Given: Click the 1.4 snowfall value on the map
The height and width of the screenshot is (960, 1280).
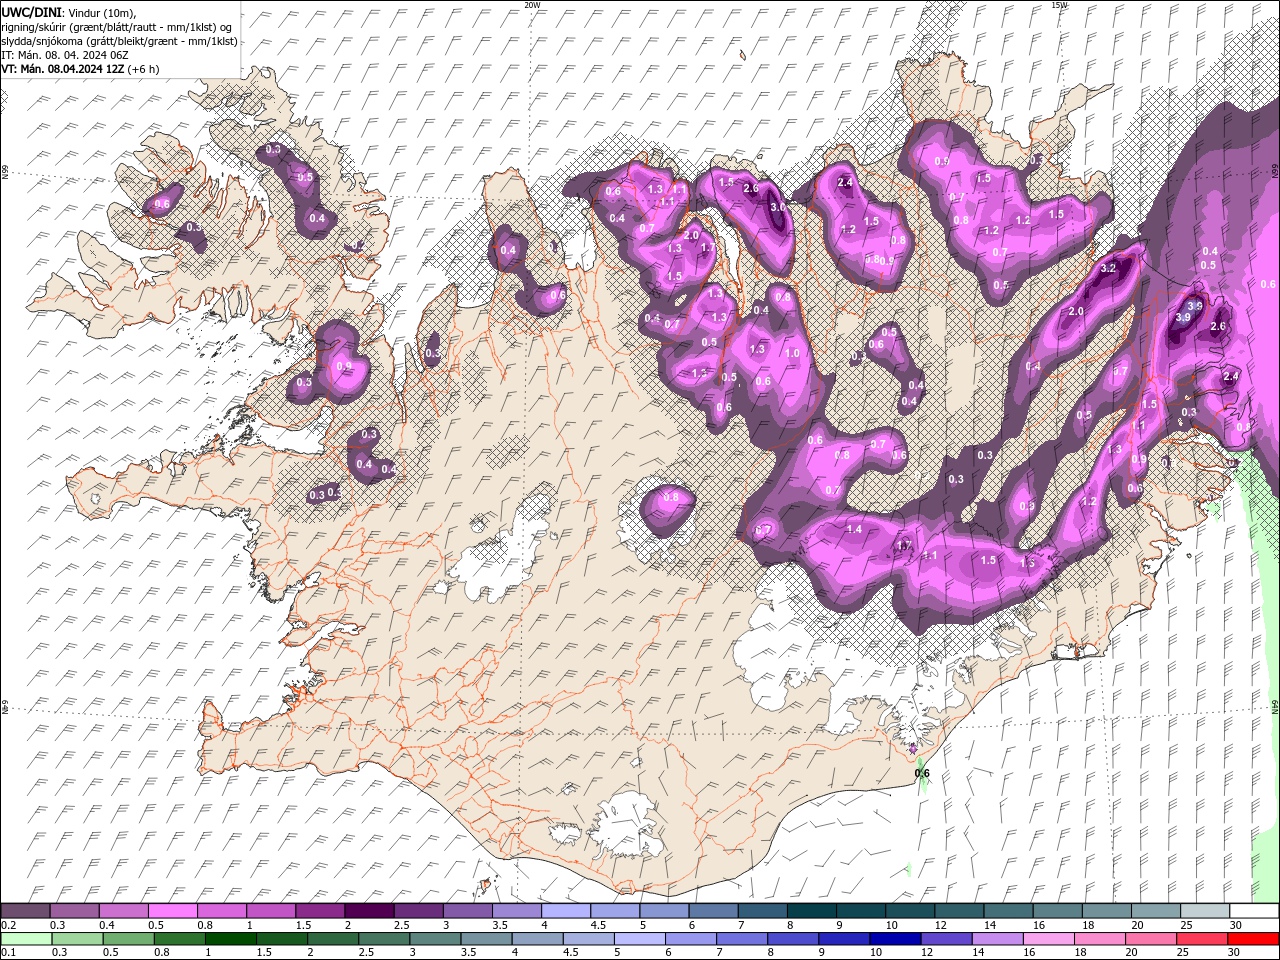Looking at the screenshot, I should pyautogui.click(x=854, y=529).
